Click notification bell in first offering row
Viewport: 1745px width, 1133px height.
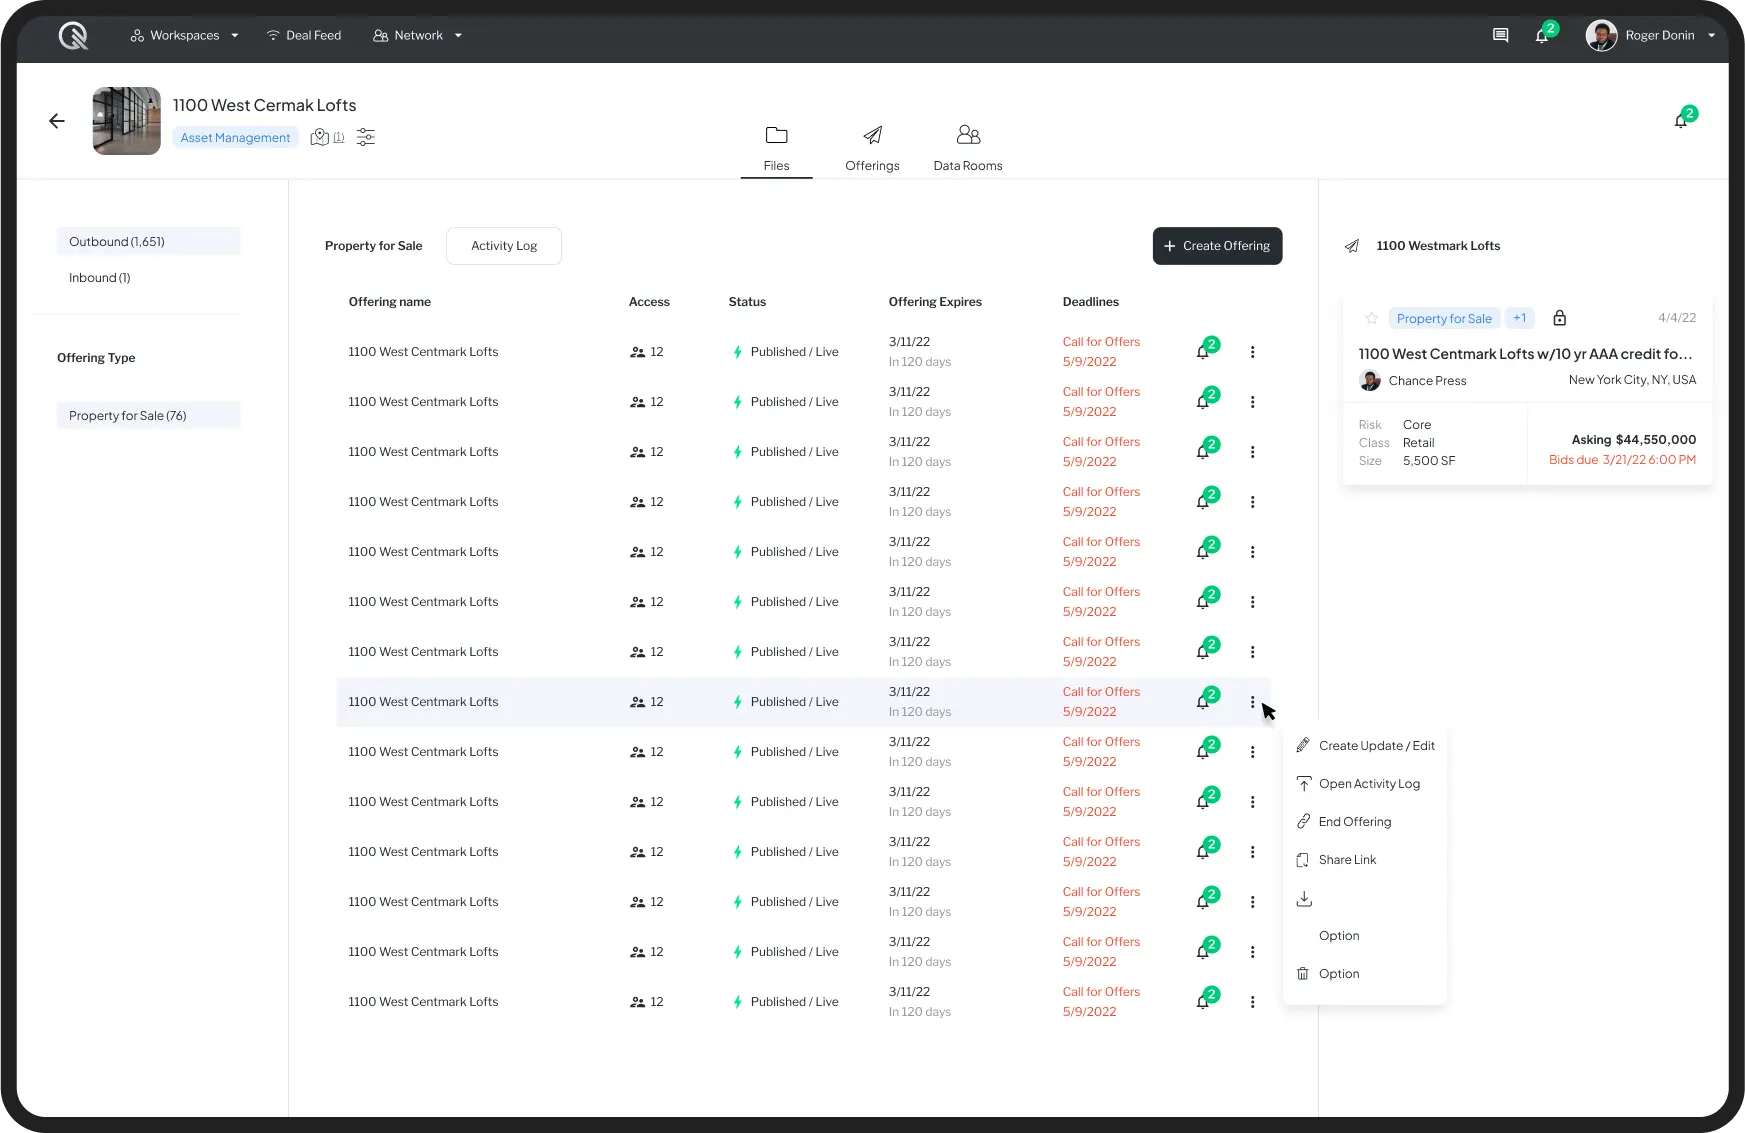(1204, 352)
